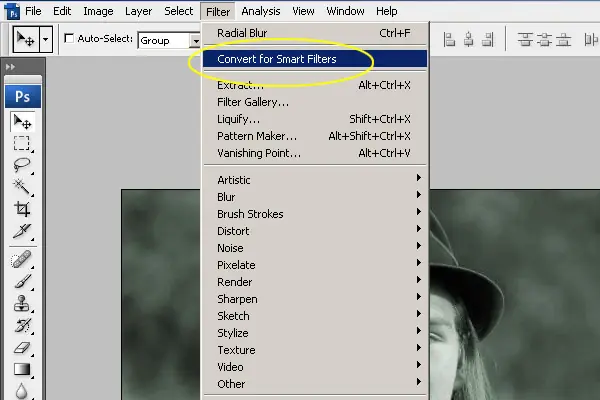Viewport: 600px width, 400px height.
Task: Select the Spot Healing Brush tool
Action: click(22, 260)
